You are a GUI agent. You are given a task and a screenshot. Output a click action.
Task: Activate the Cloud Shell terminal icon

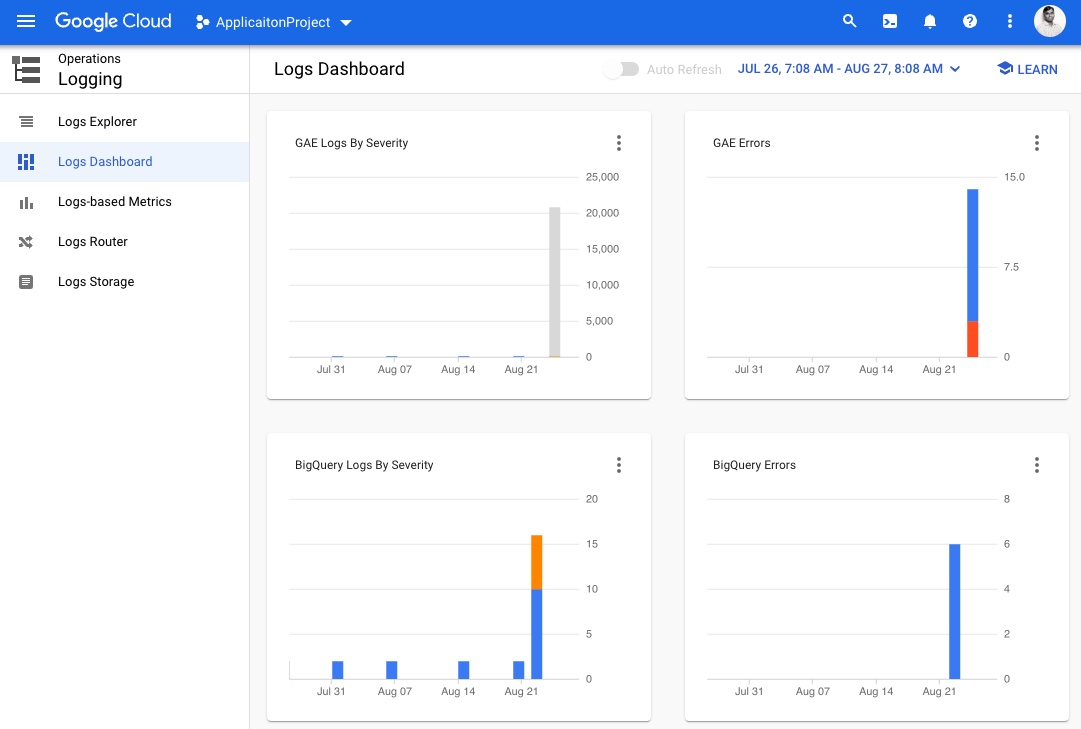[889, 21]
